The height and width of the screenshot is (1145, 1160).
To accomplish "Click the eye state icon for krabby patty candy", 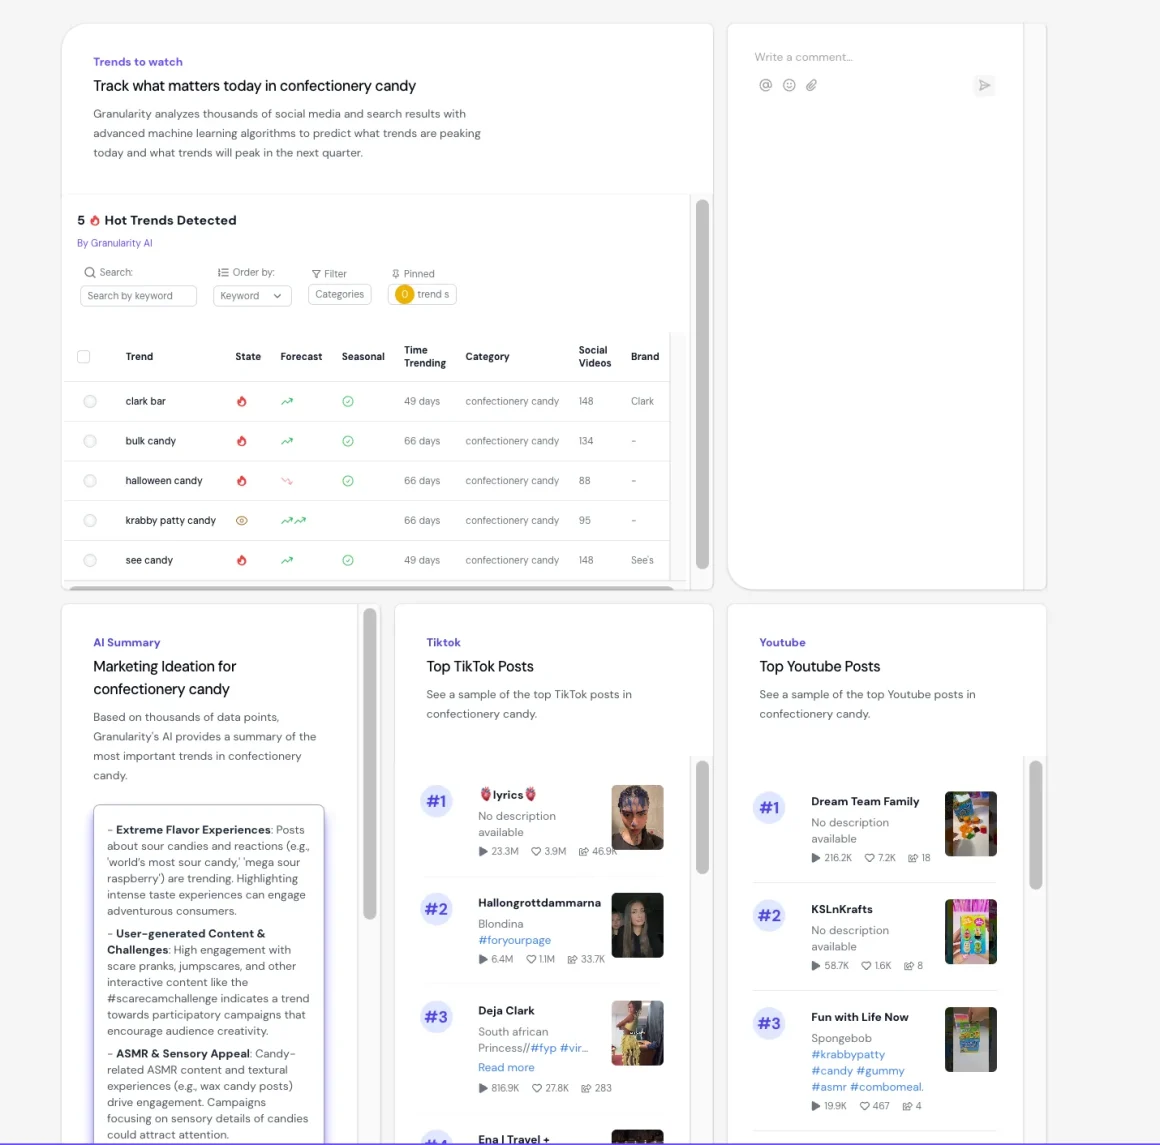I will pos(241,521).
